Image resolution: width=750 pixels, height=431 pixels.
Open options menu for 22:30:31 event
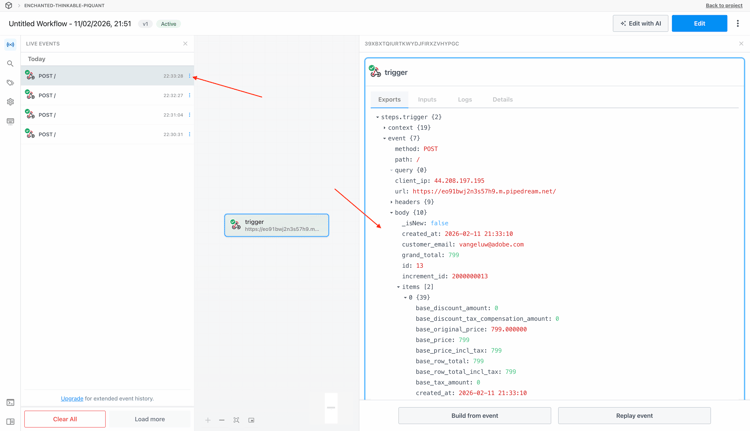[189, 134]
